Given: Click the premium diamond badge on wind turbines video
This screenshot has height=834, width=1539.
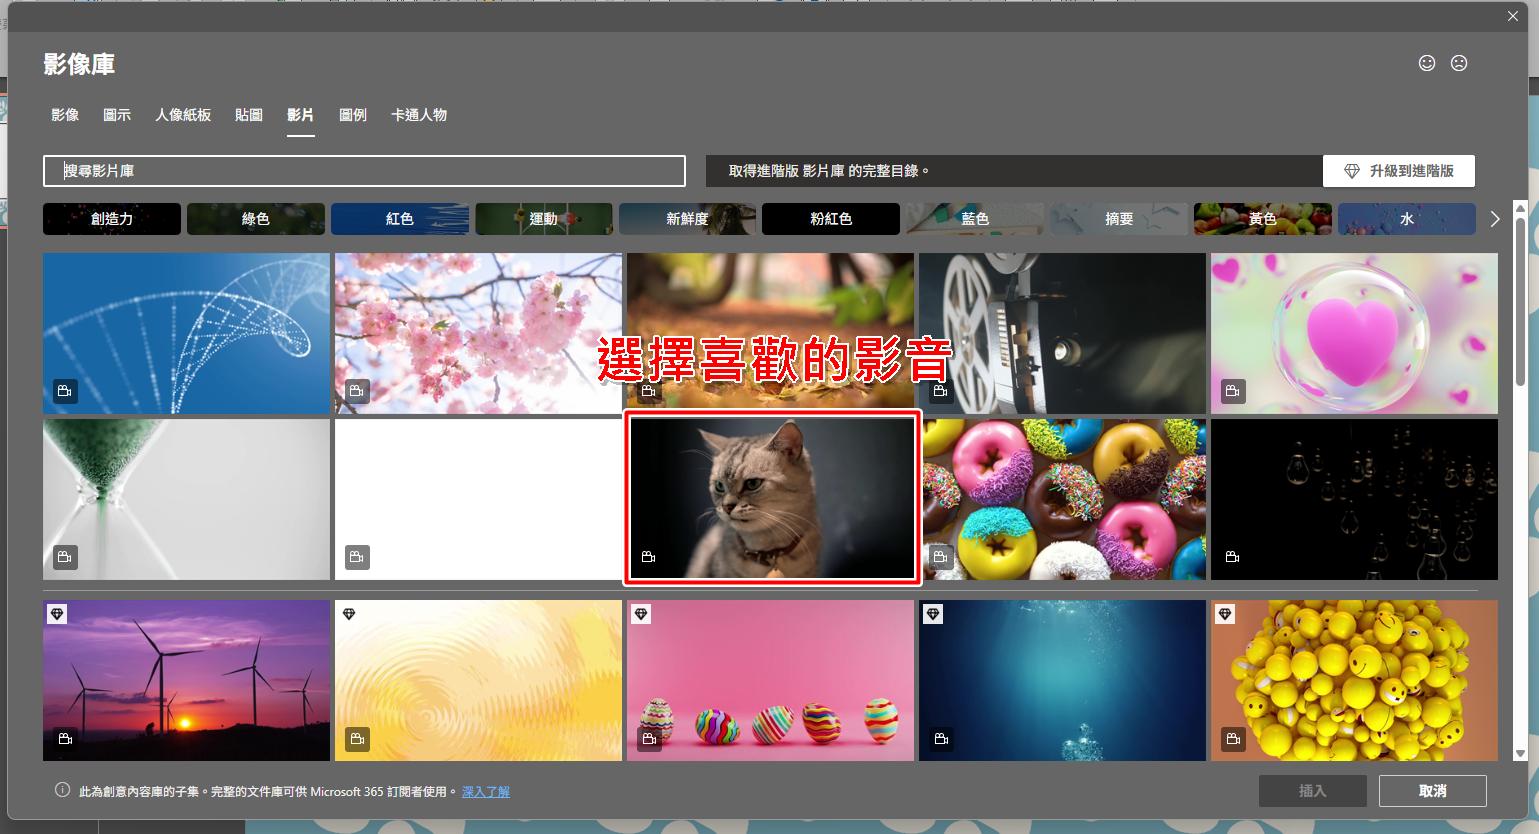Looking at the screenshot, I should (x=57, y=614).
